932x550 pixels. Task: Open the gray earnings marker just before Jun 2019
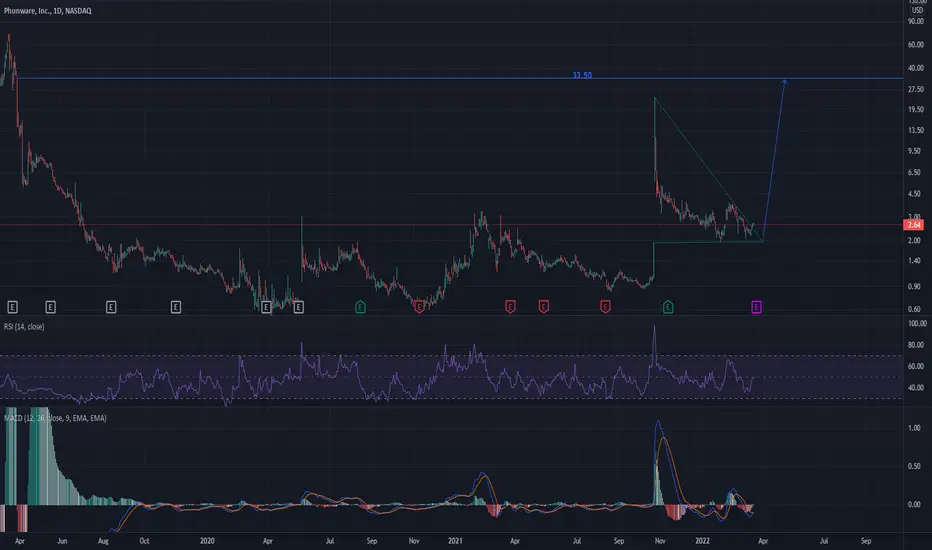[51, 307]
